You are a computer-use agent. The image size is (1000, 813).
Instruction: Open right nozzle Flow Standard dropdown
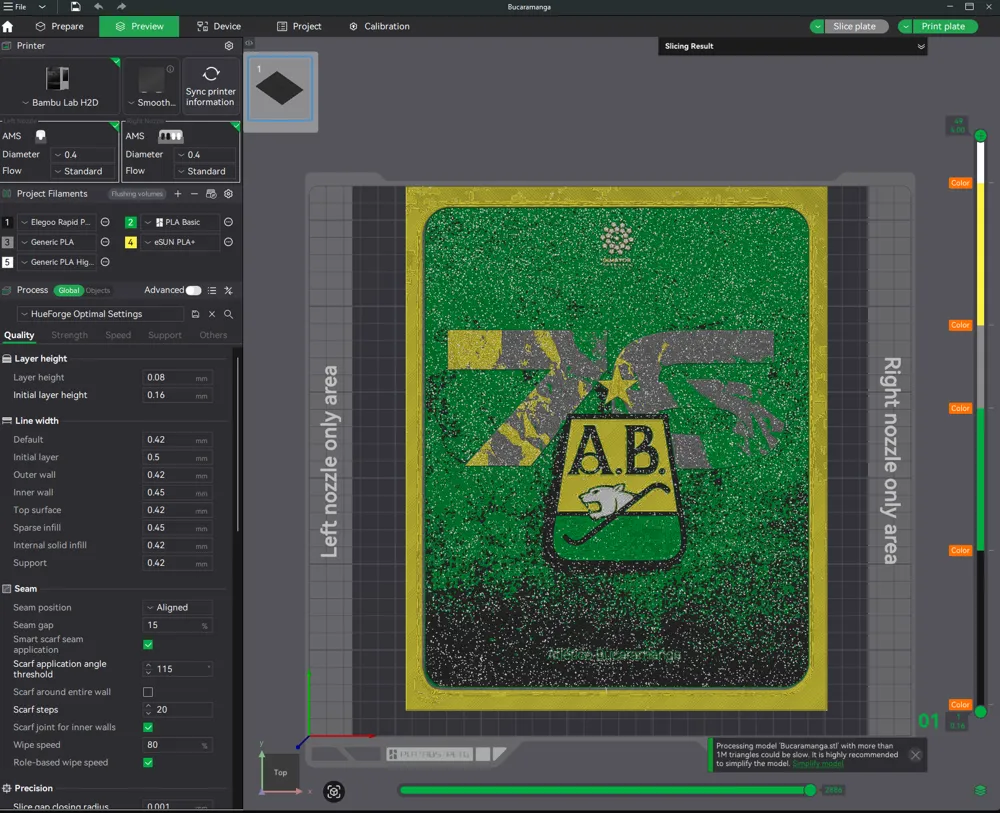click(206, 171)
